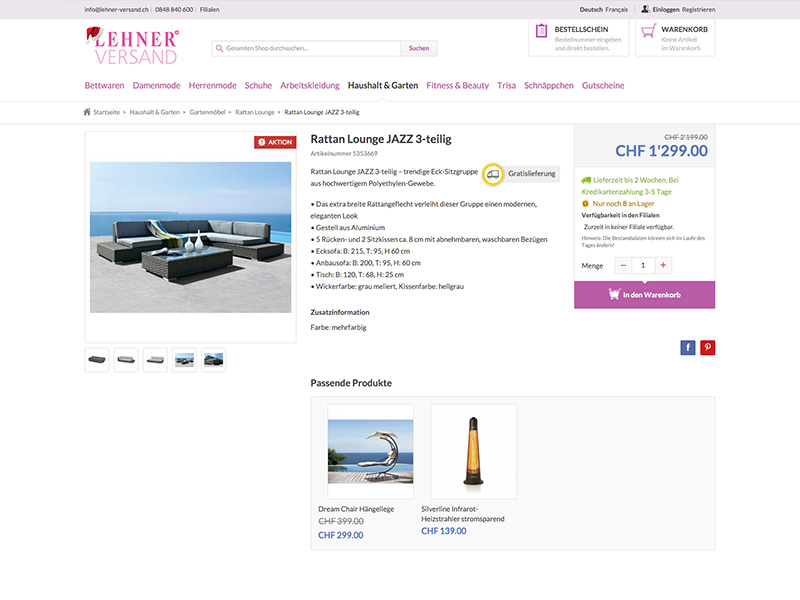This screenshot has height=600, width=800.
Task: Click the green delivery truck icon near Lieferzeit
Action: [x=586, y=180]
